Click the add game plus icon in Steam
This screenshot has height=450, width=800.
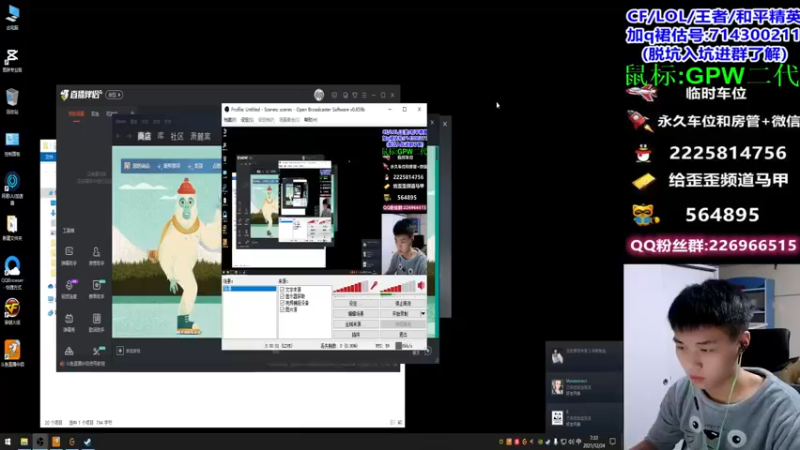point(120,351)
